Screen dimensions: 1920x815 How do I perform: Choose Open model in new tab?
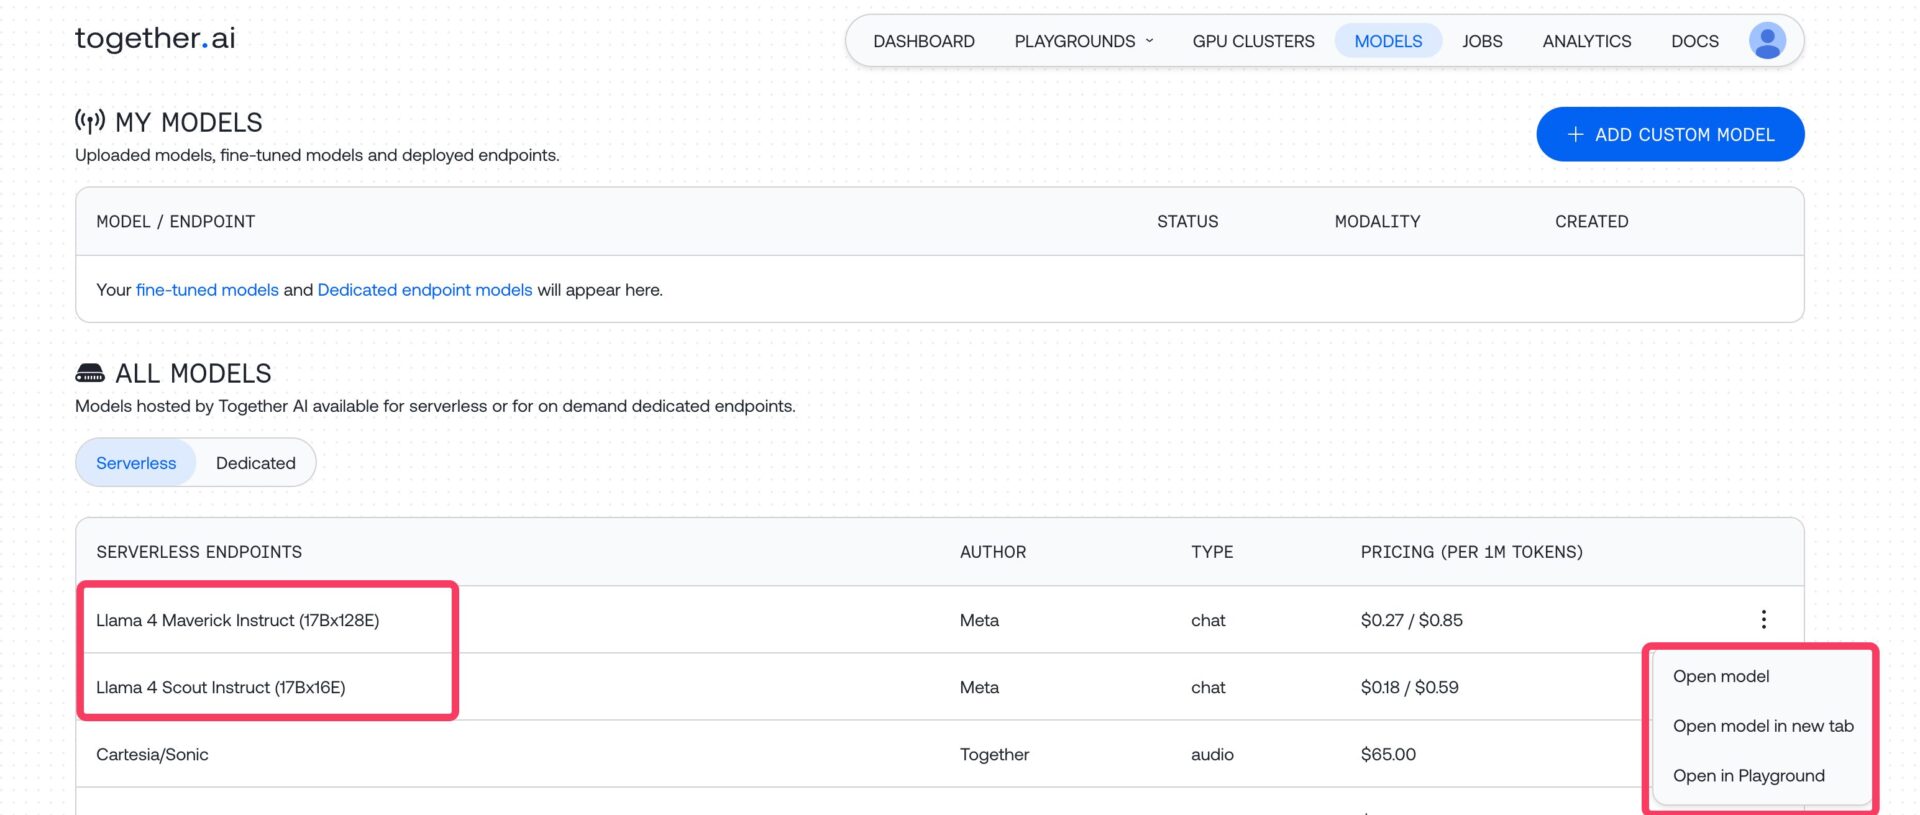[1762, 726]
